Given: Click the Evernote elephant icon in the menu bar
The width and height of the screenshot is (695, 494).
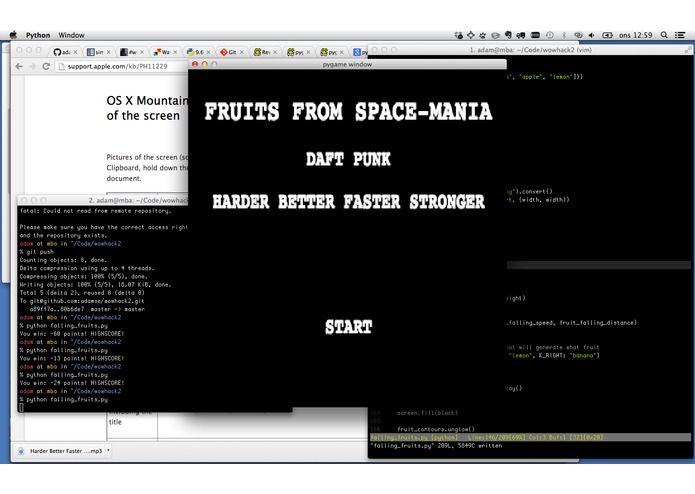Looking at the screenshot, I should [508, 35].
